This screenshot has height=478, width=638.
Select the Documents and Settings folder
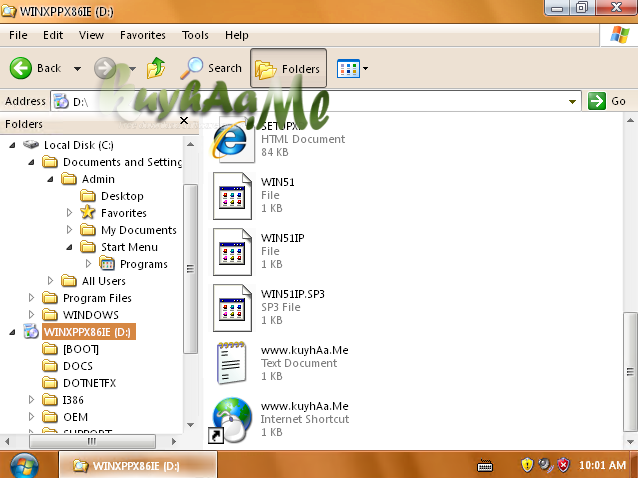[112, 162]
